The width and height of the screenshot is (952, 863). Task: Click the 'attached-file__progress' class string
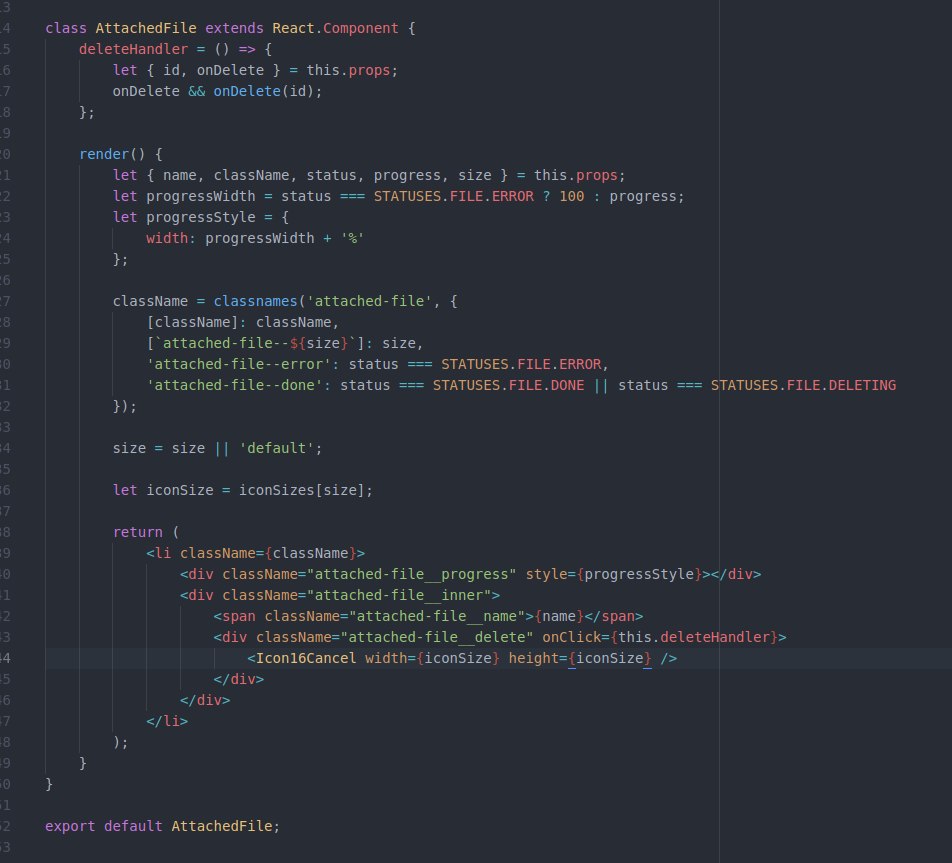point(411,575)
